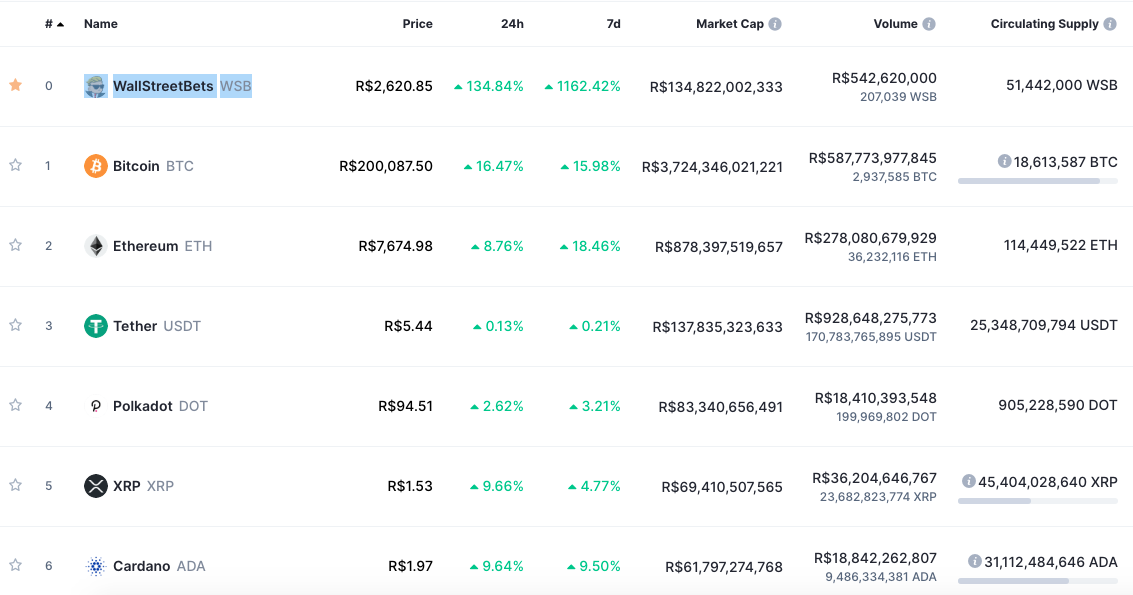
Task: Click Cardano 24h change 9.64%
Action: 496,566
